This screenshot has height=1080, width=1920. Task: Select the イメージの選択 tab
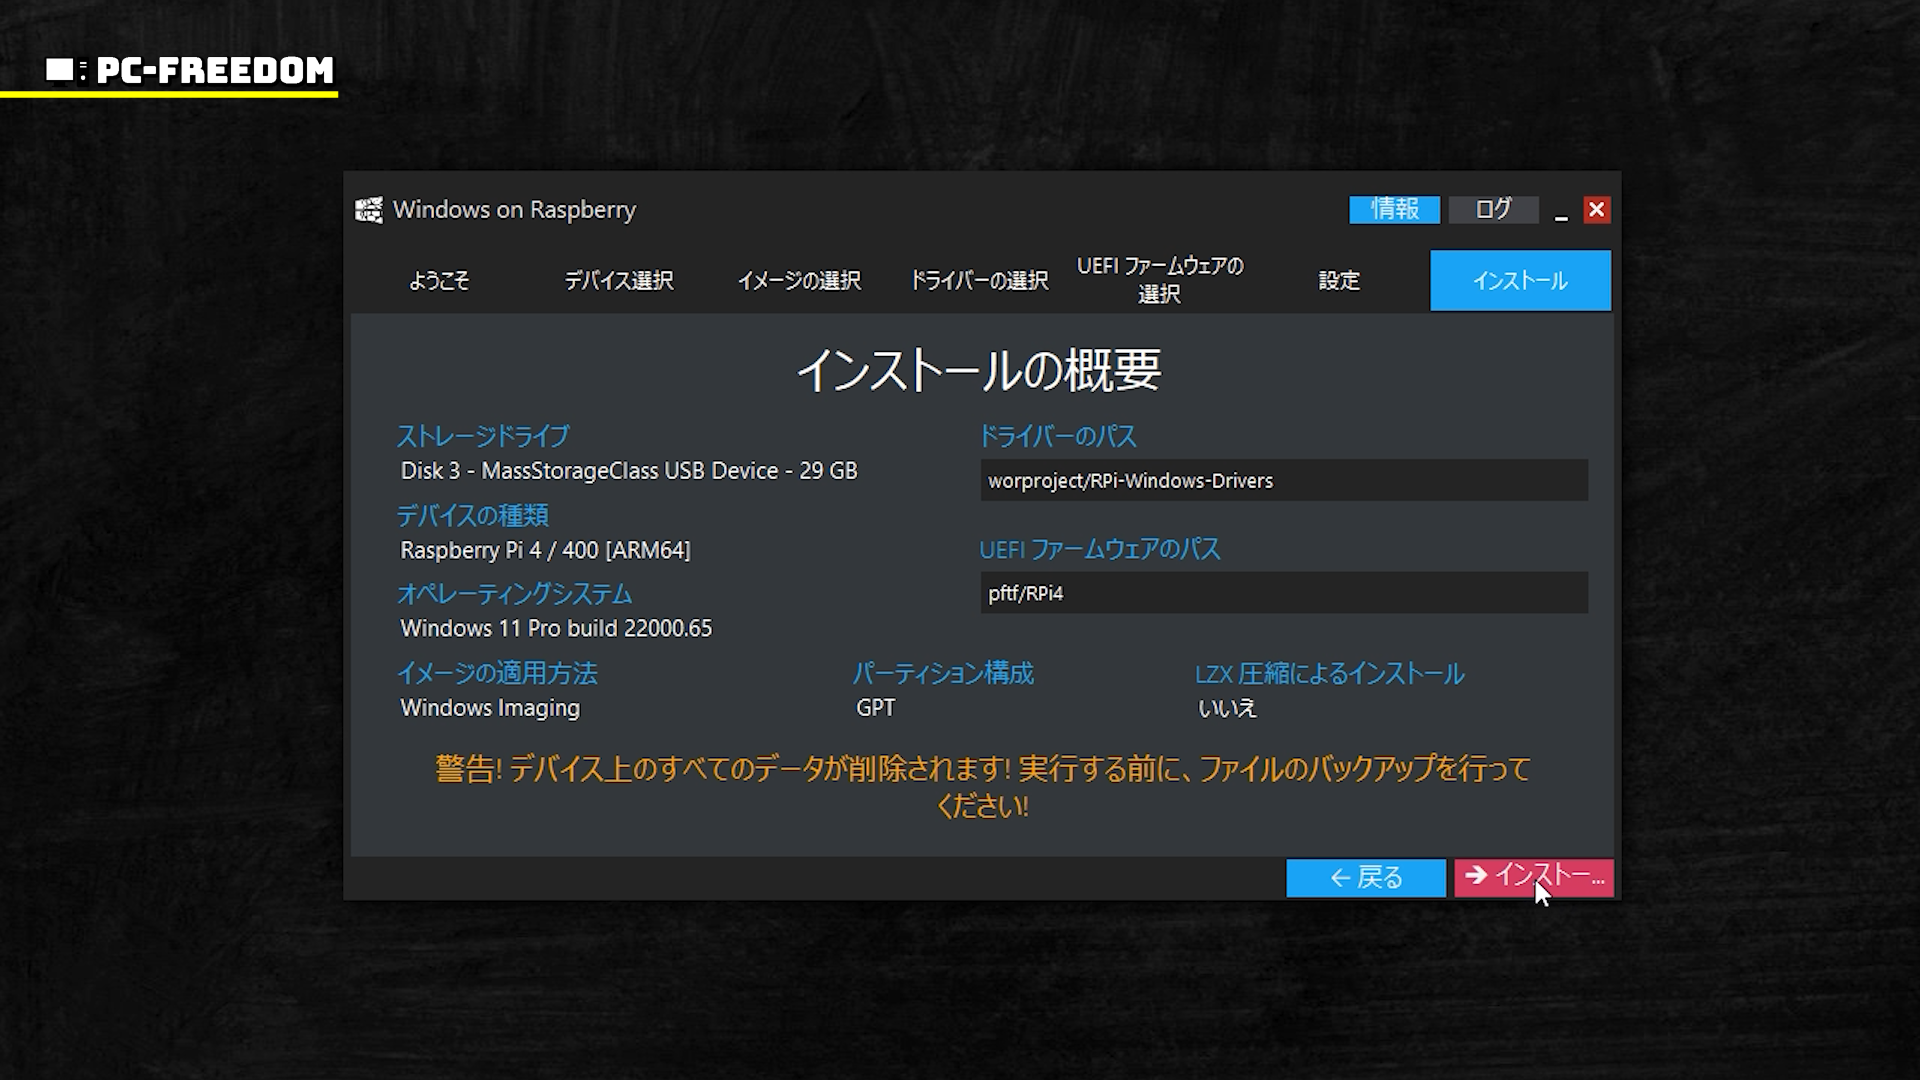point(799,281)
